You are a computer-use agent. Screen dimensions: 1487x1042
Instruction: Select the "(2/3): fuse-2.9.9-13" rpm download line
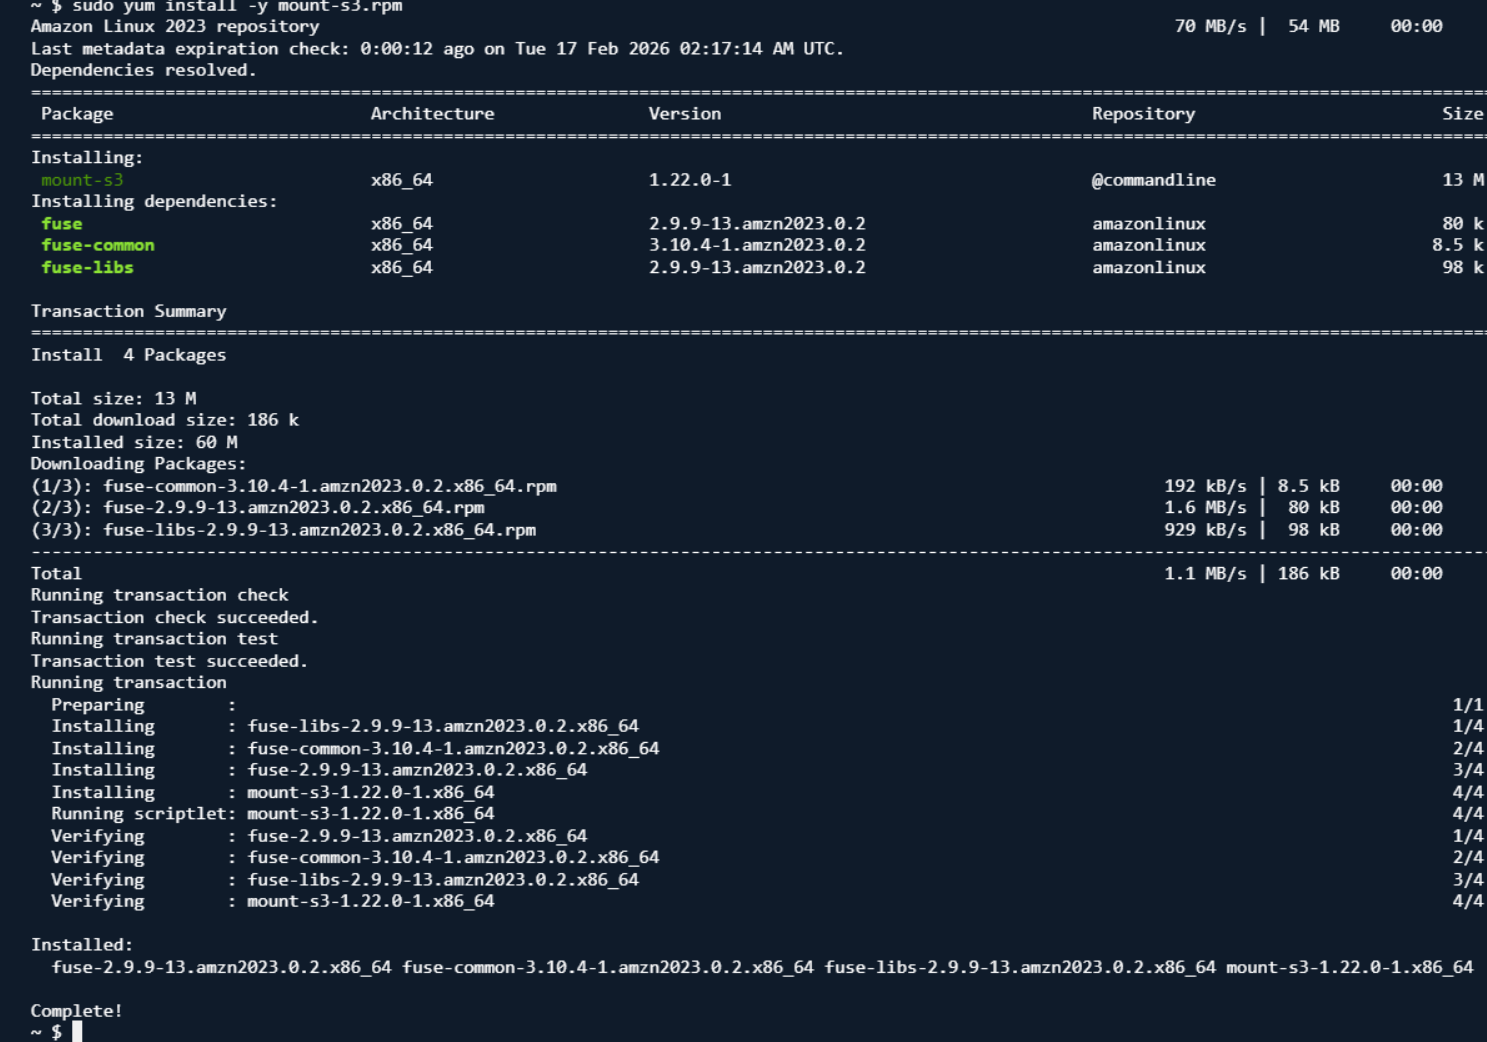[258, 508]
